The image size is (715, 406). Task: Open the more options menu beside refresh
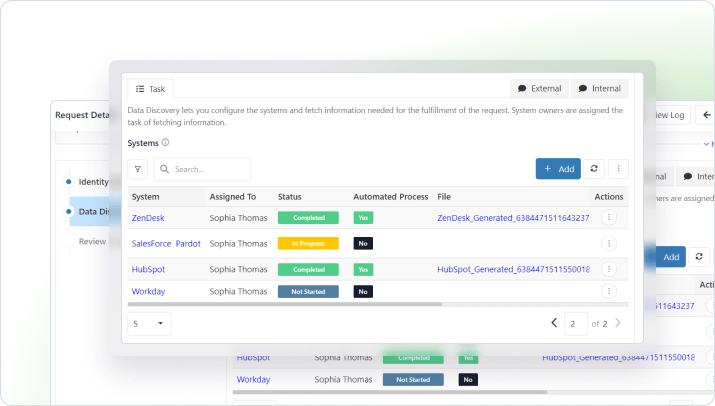pos(618,168)
